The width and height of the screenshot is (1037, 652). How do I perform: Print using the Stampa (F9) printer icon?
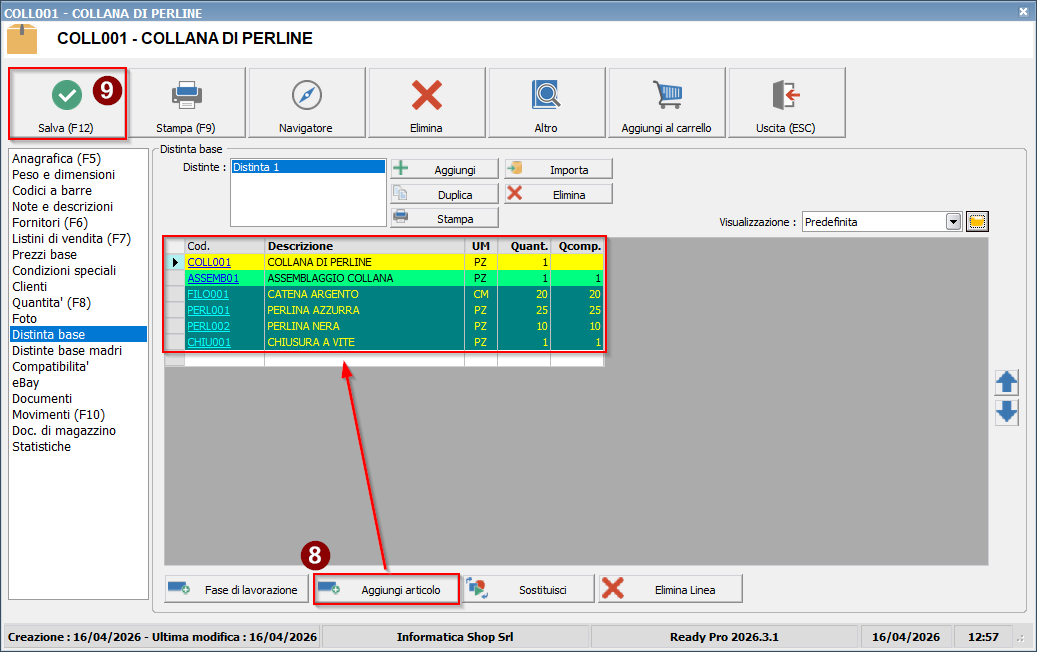(186, 102)
